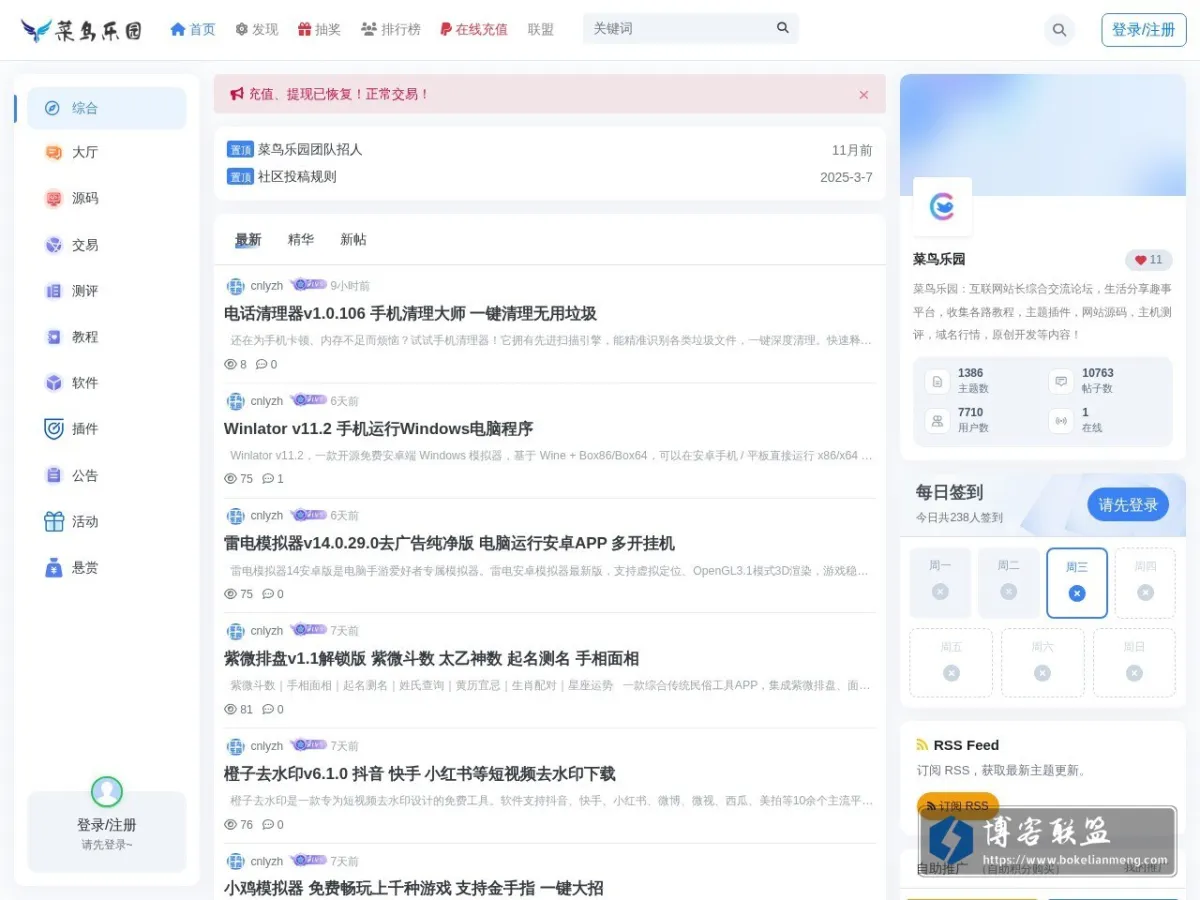Click the sidebar user avatar icon
The image size is (1200, 900).
pyautogui.click(x=107, y=792)
